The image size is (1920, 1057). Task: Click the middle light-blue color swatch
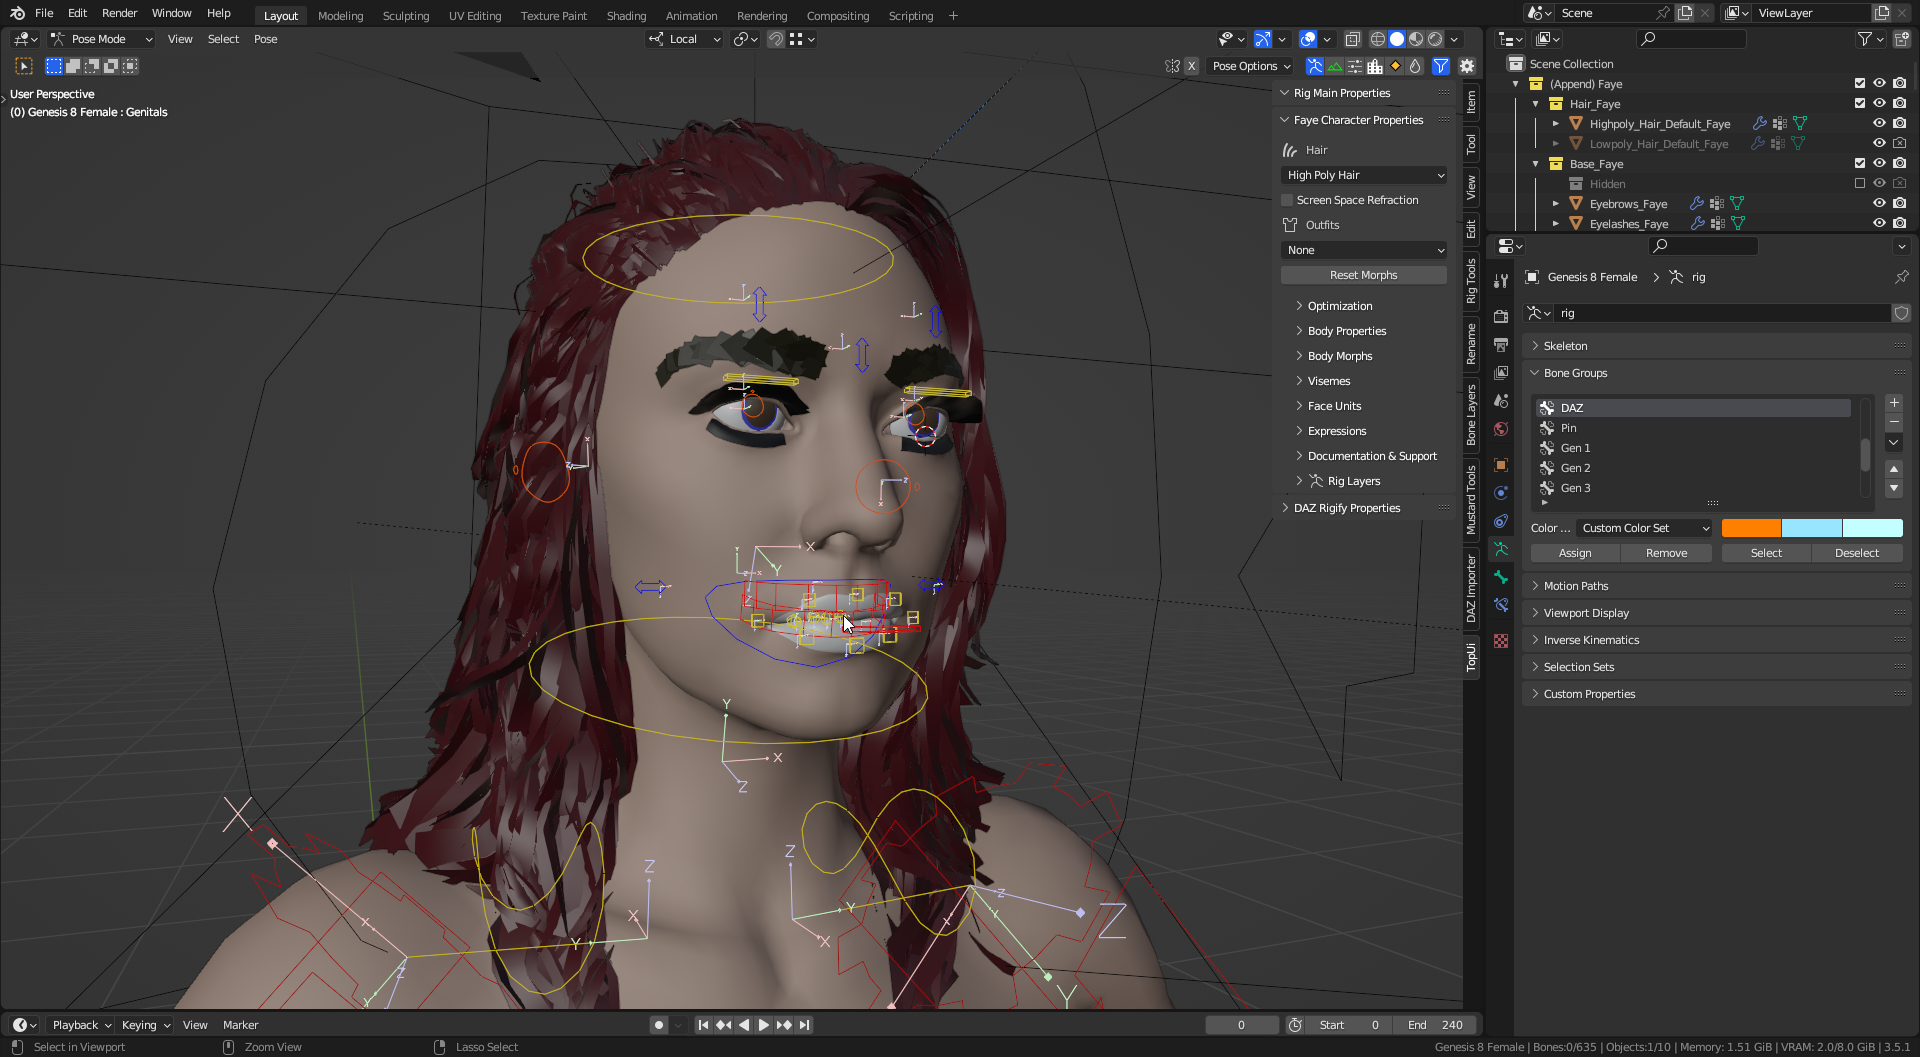(x=1811, y=528)
